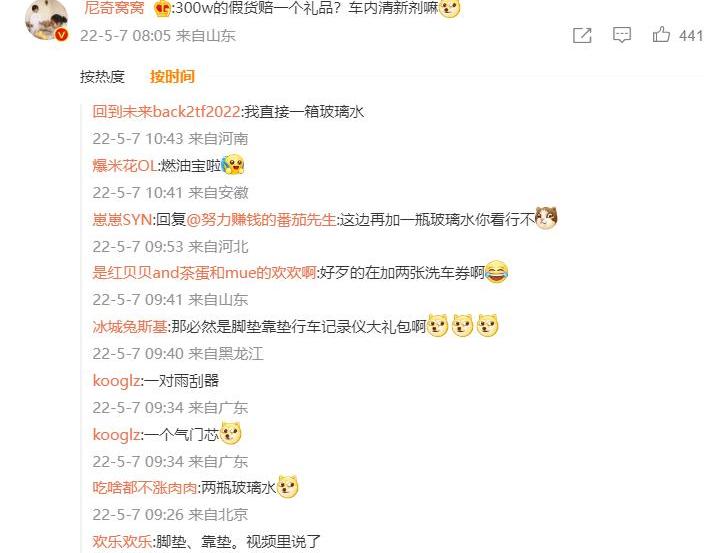The image size is (727, 553).
Task: Open profile of 回到未来back2tf2022
Action: [x=166, y=112]
